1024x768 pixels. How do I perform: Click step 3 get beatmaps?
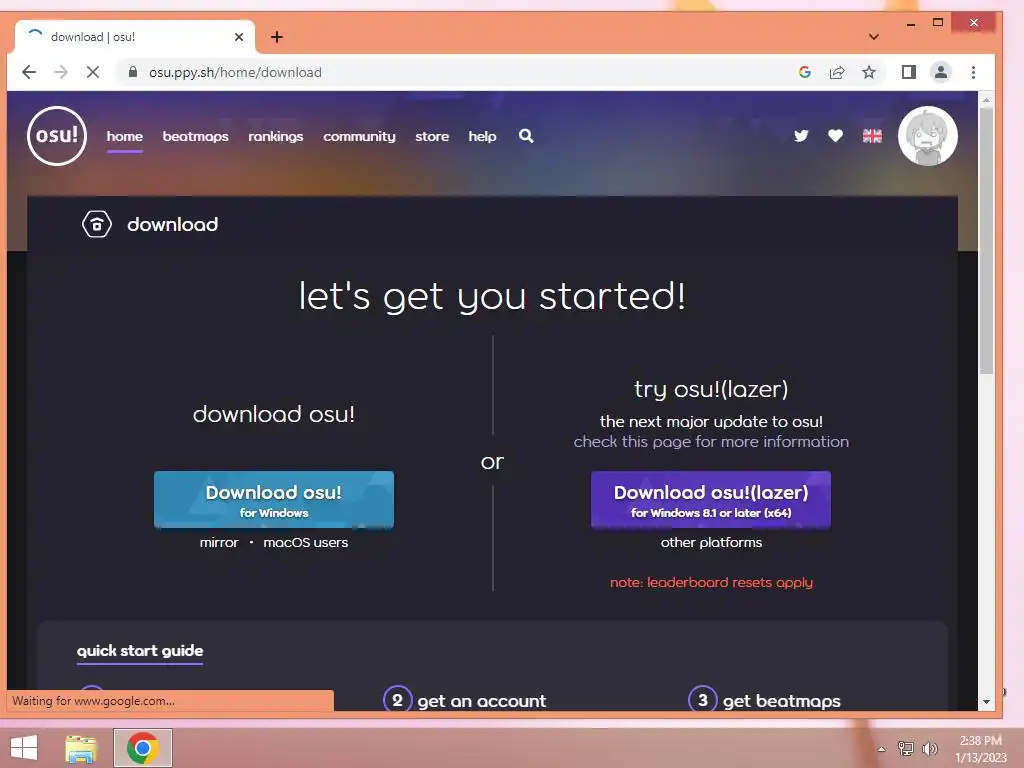click(765, 700)
